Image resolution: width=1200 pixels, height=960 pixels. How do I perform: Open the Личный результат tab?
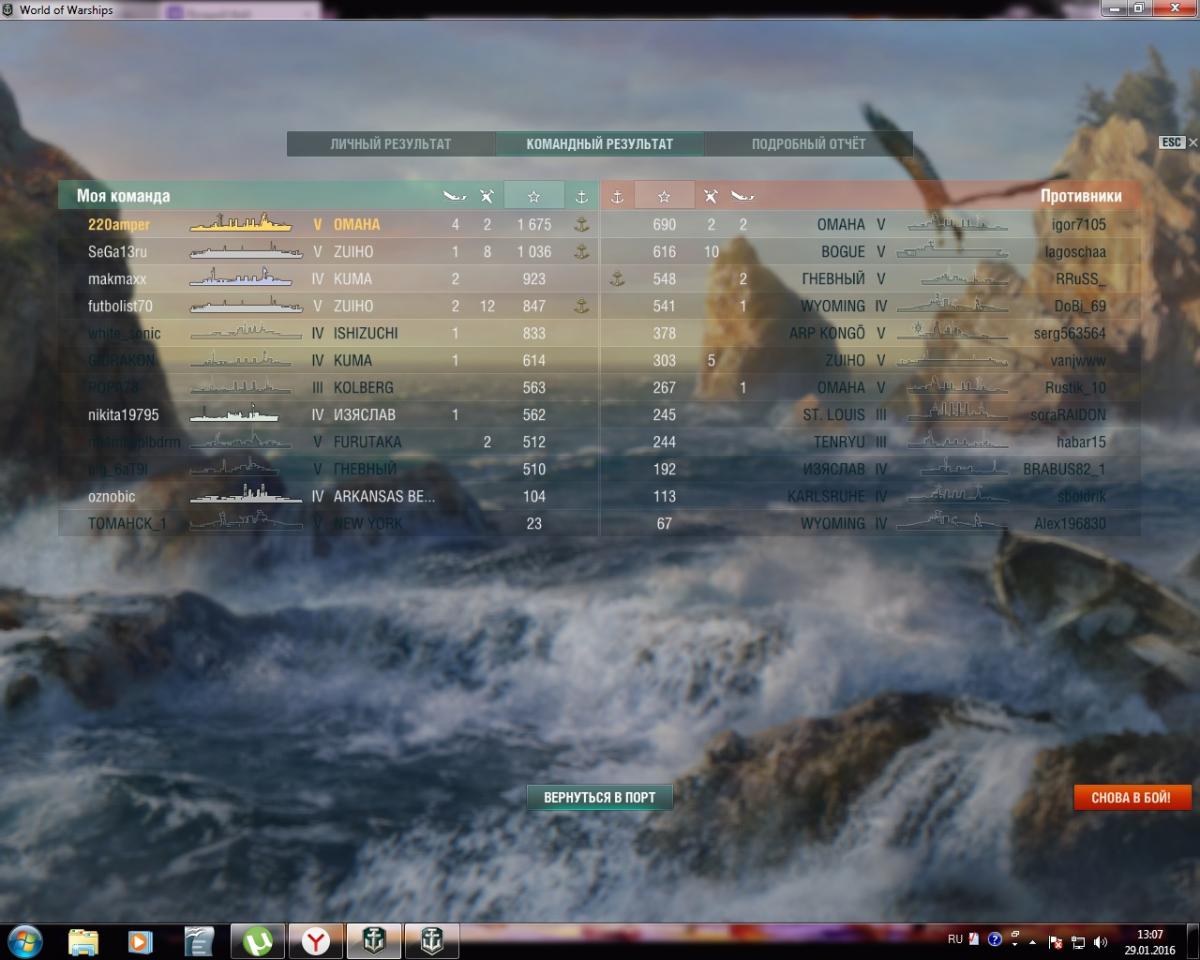click(x=391, y=144)
